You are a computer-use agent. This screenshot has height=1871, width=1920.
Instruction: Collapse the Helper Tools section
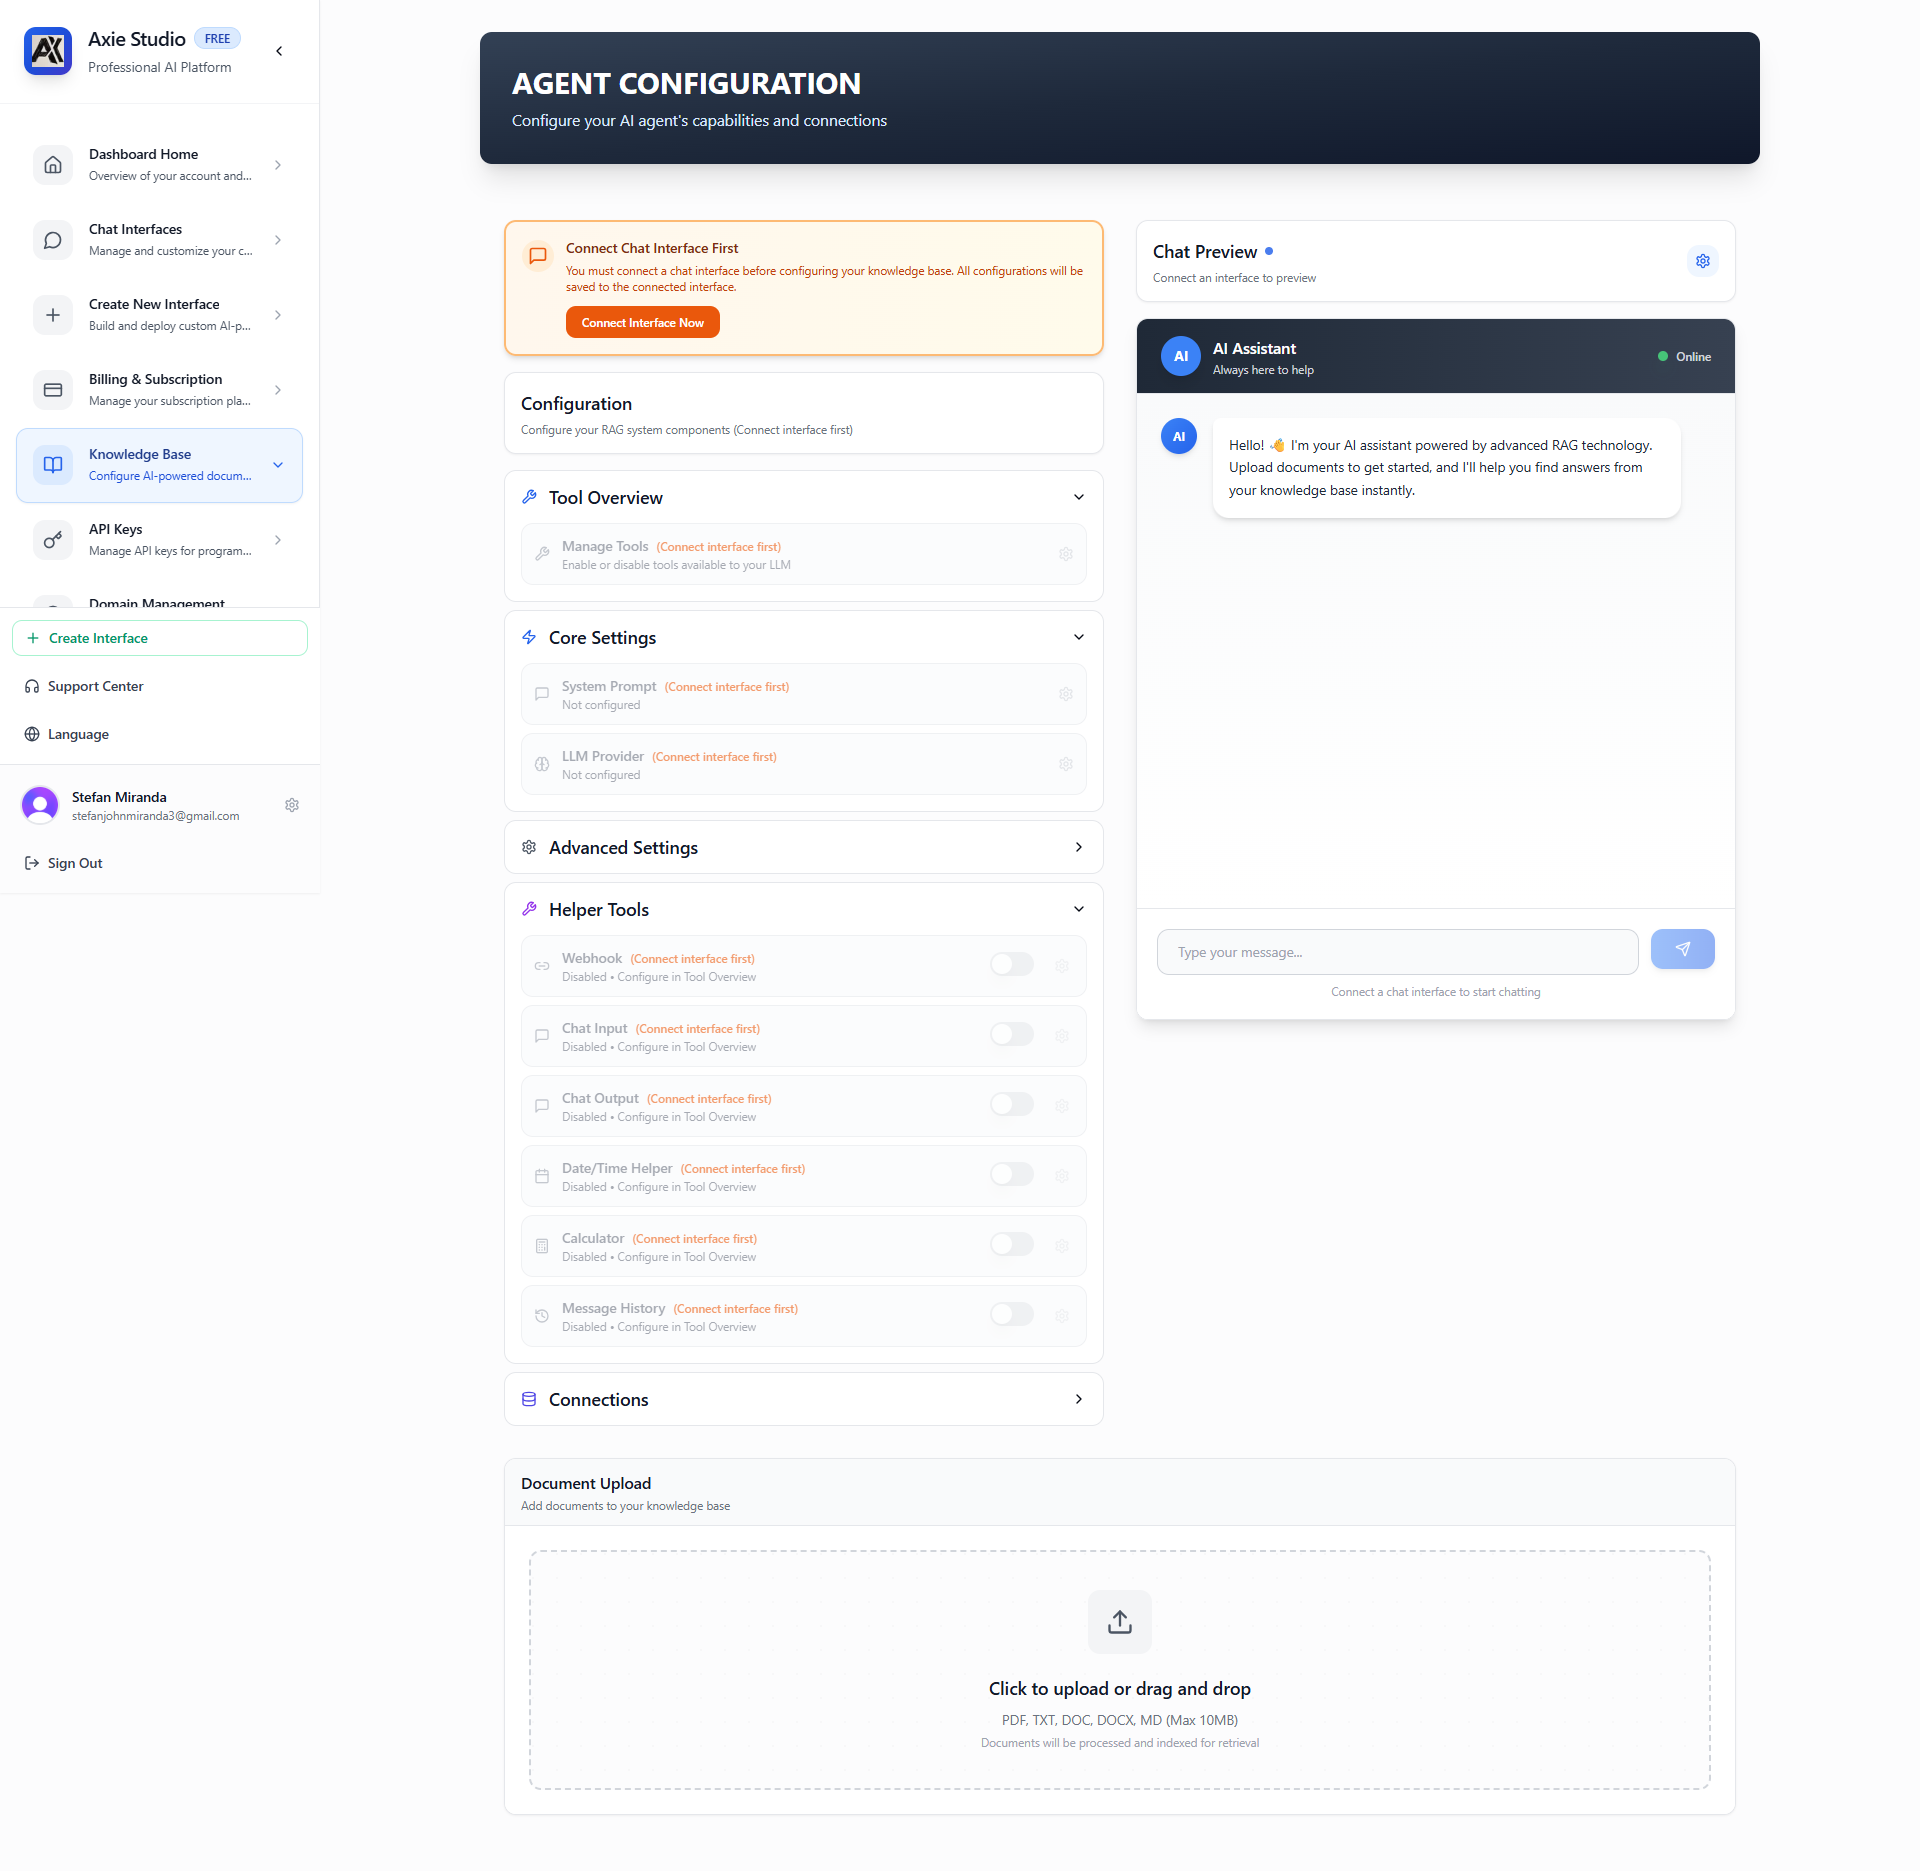coord(1078,909)
